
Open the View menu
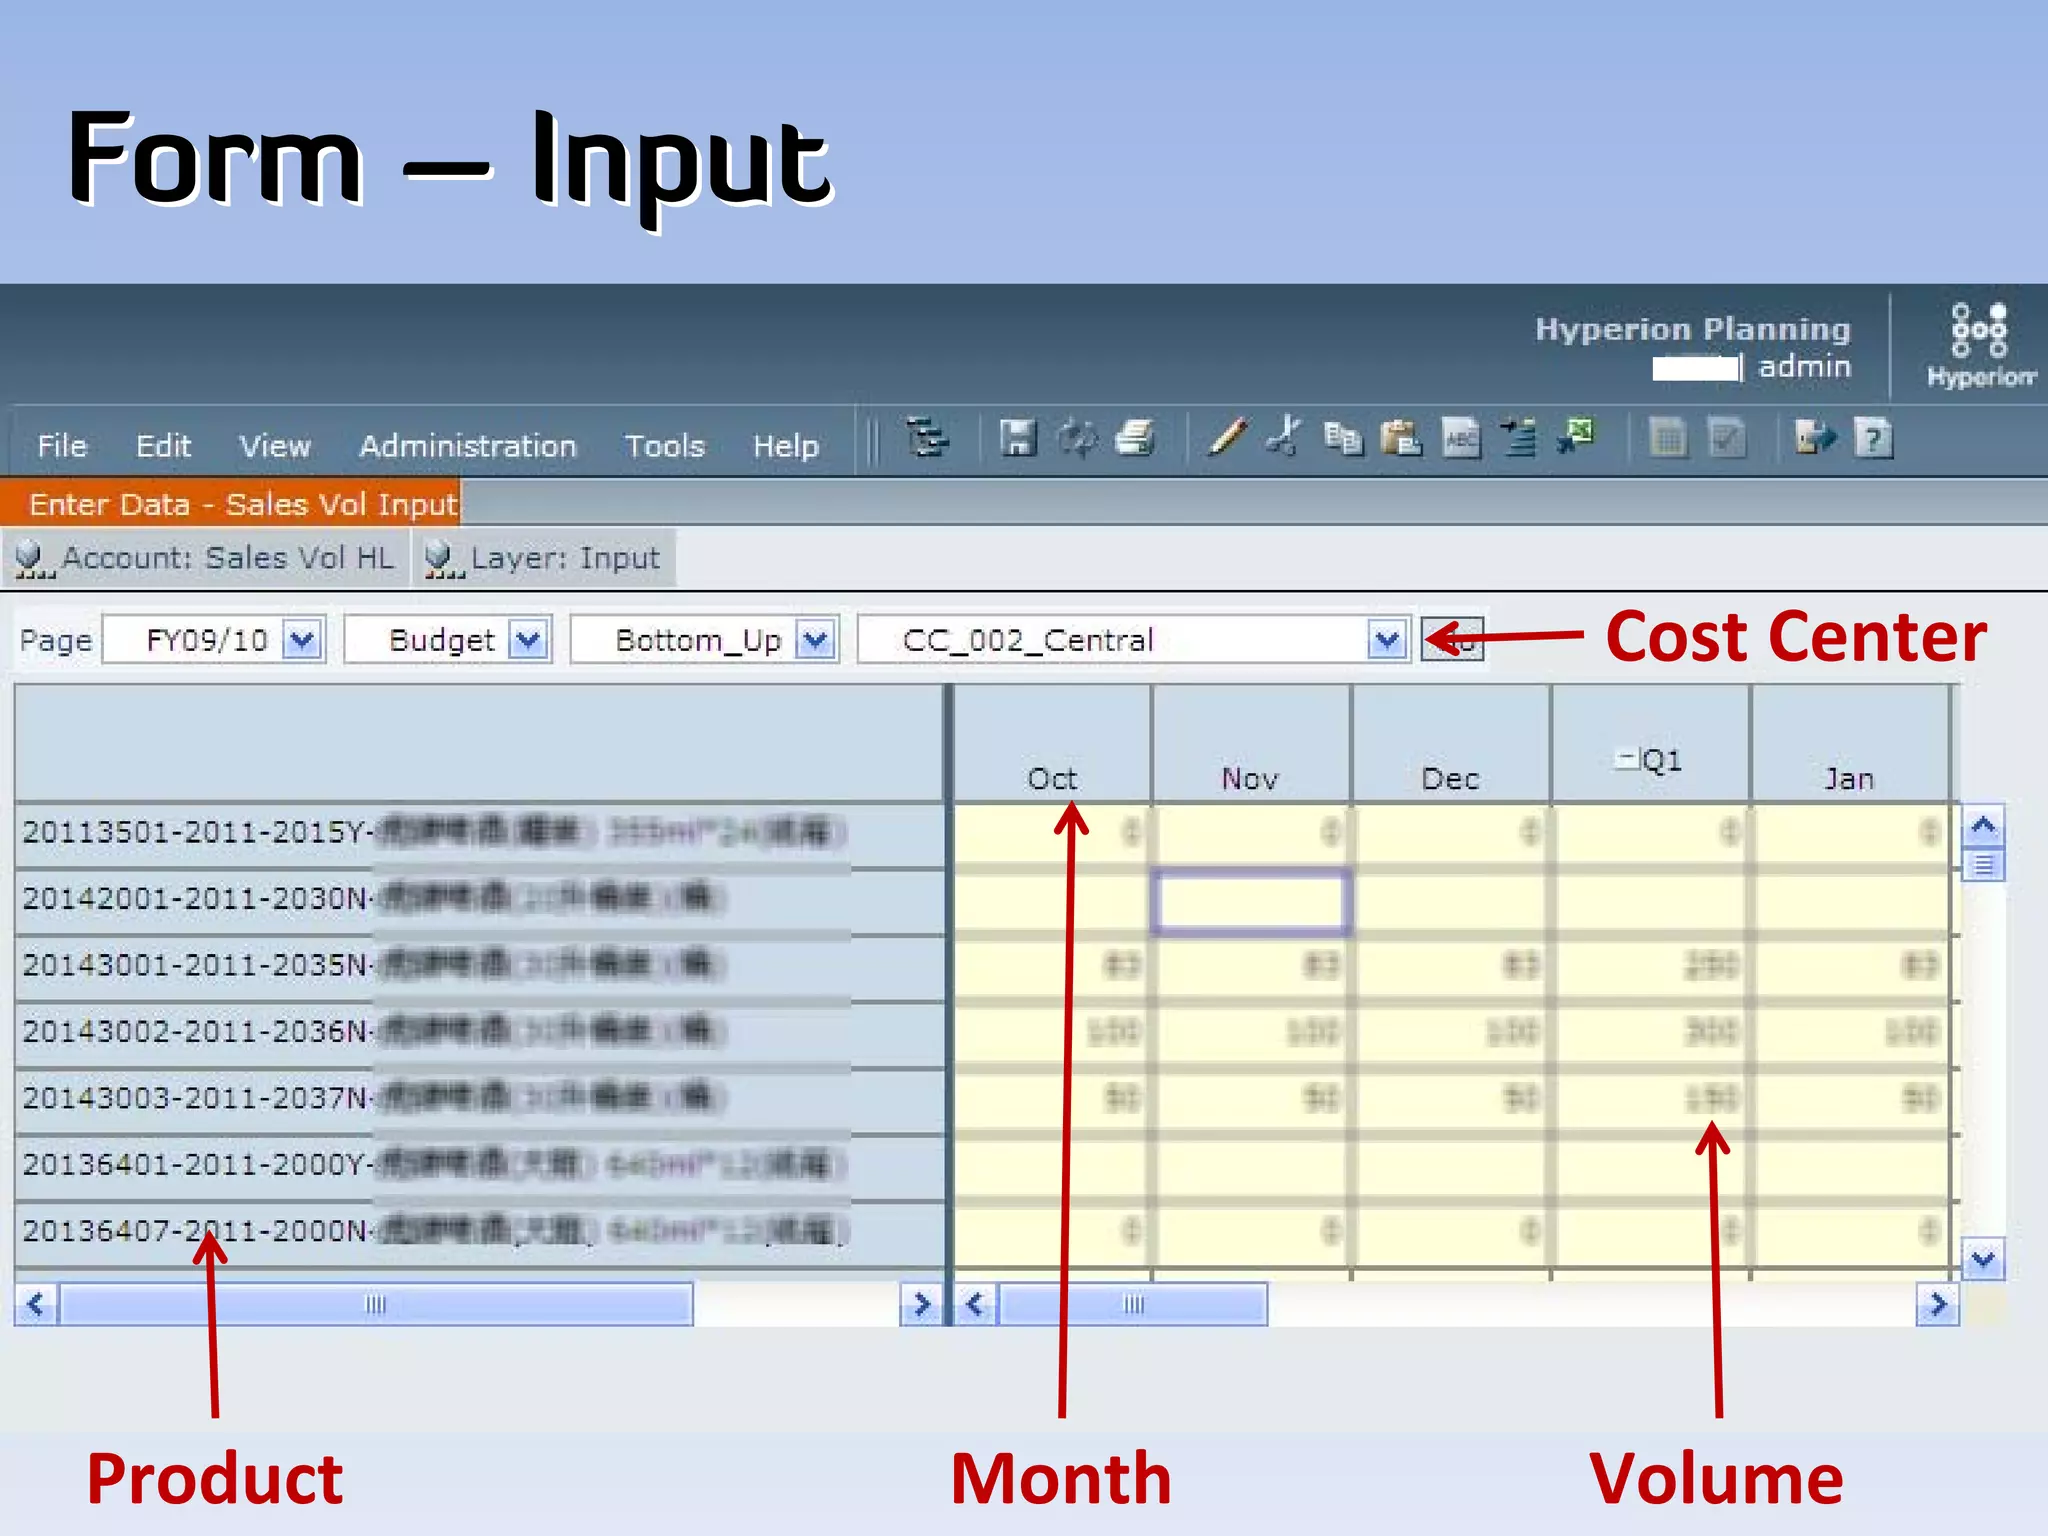point(275,446)
